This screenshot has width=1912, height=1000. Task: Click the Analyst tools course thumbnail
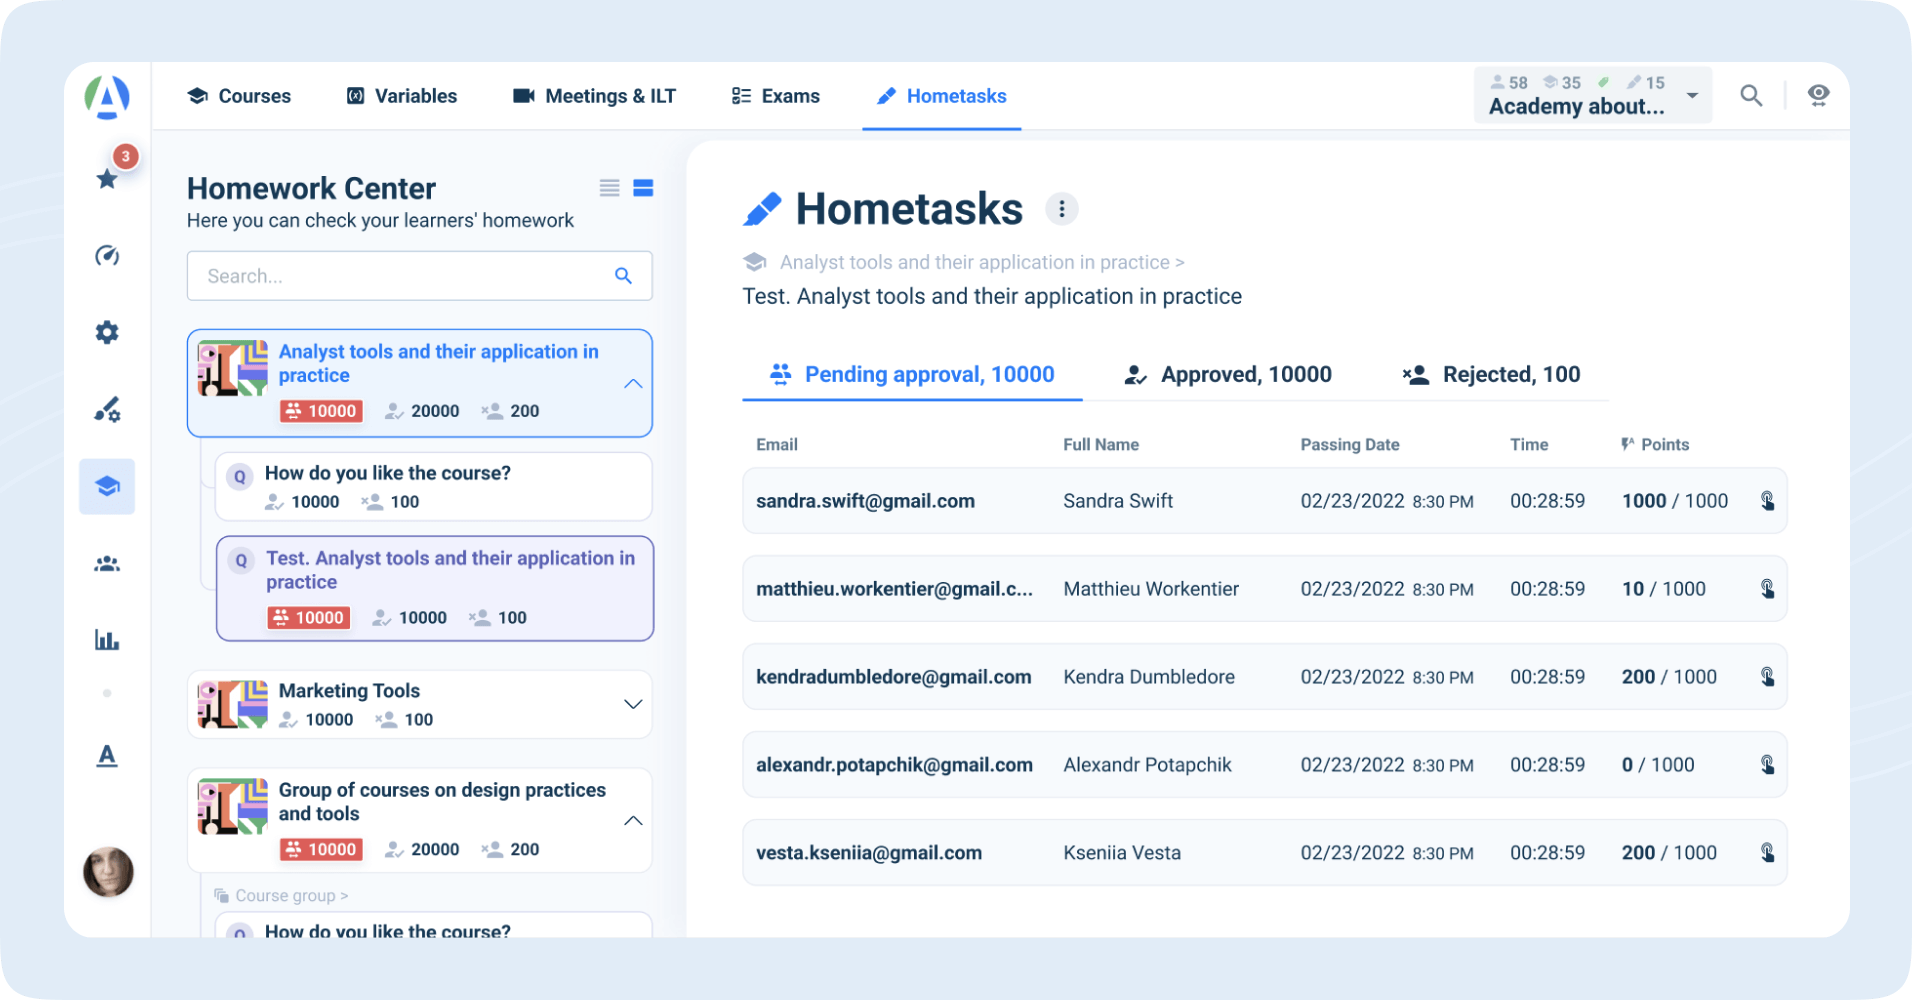coord(233,368)
